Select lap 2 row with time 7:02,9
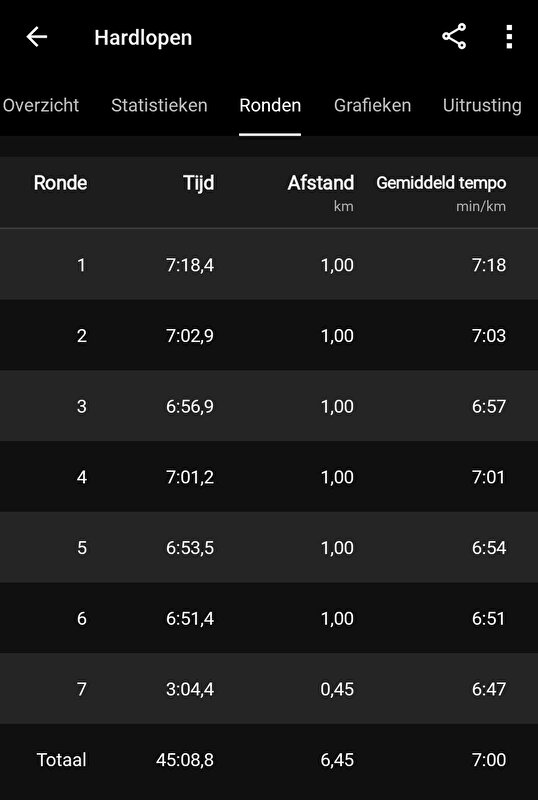Viewport: 538px width, 800px height. [x=269, y=335]
